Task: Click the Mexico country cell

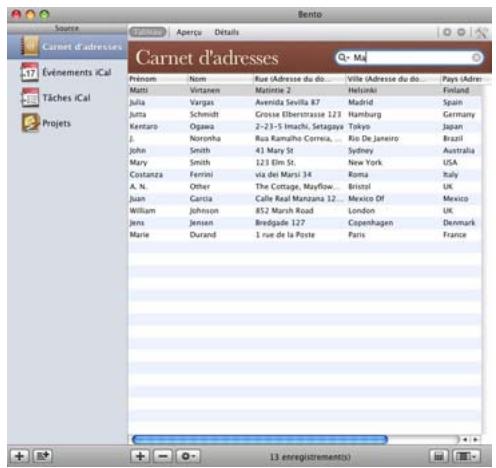Action: pos(455,199)
